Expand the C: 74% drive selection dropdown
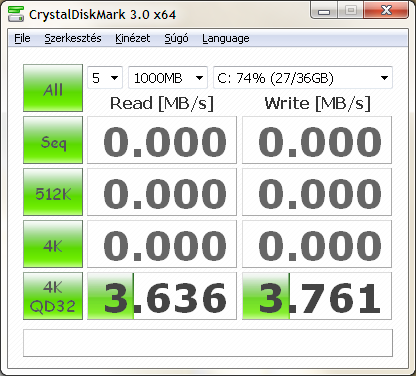The image size is (416, 376). [303, 78]
